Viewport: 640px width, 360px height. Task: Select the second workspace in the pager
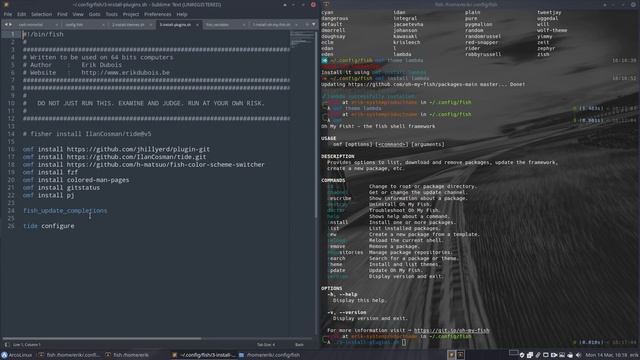click(460, 355)
